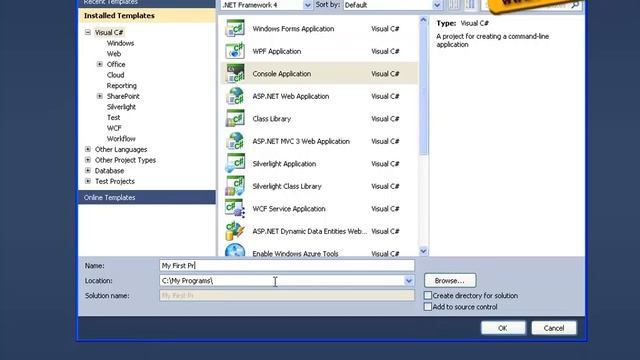
Task: Click the 'WPF Application' template name
Action: click(x=277, y=51)
